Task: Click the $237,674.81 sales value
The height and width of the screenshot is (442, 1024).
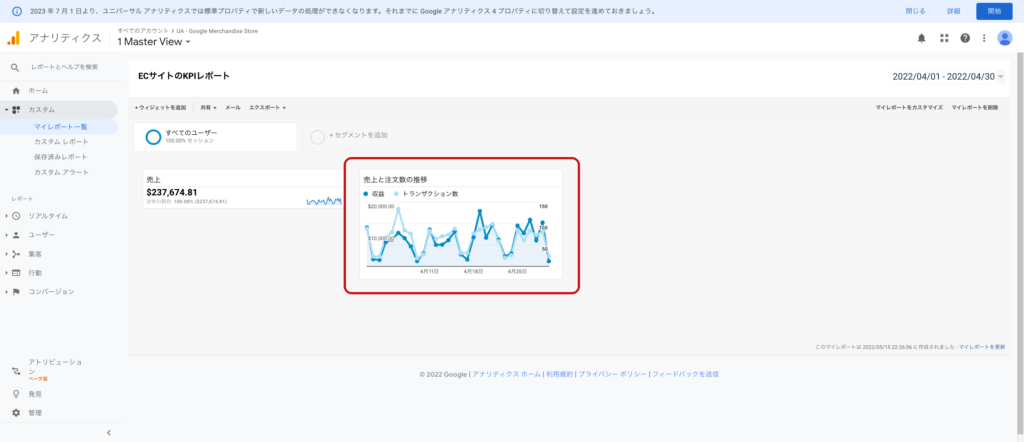Action: [x=172, y=193]
